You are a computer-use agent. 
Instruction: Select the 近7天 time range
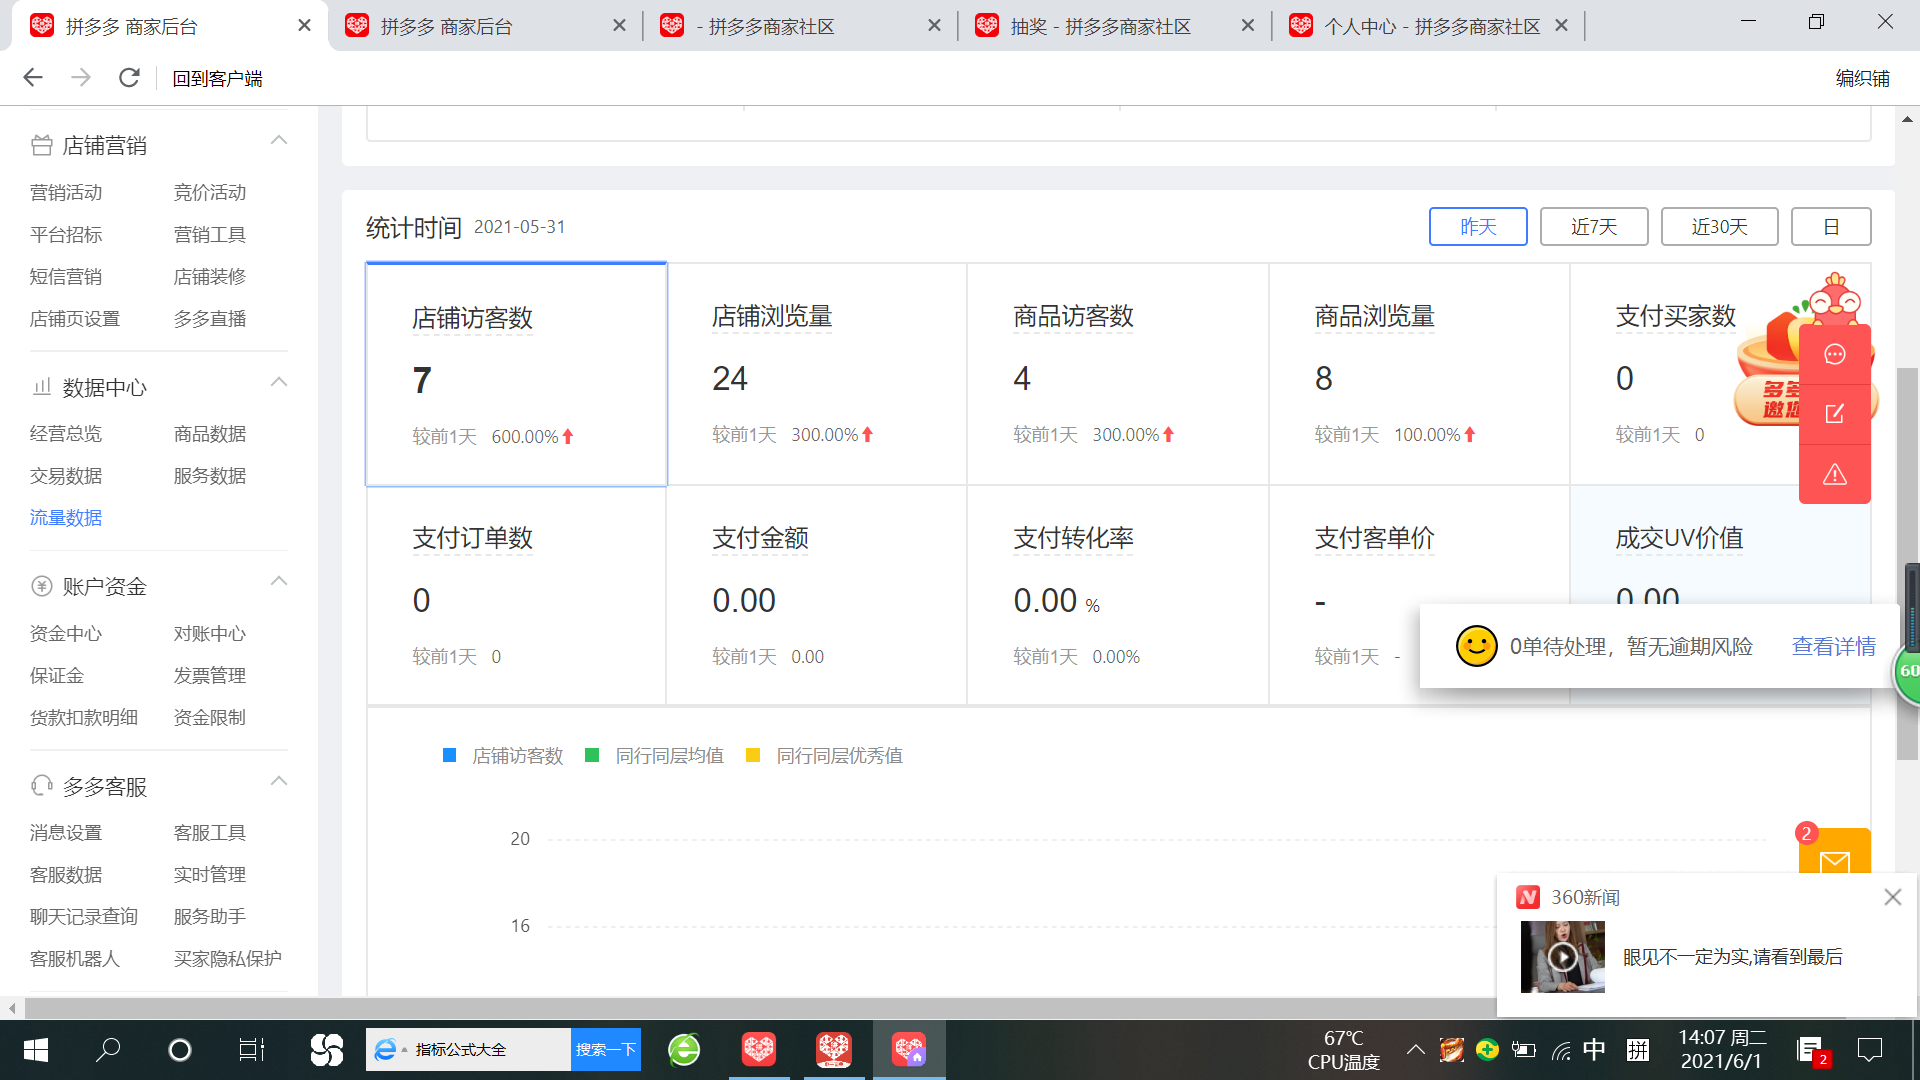pos(1594,227)
